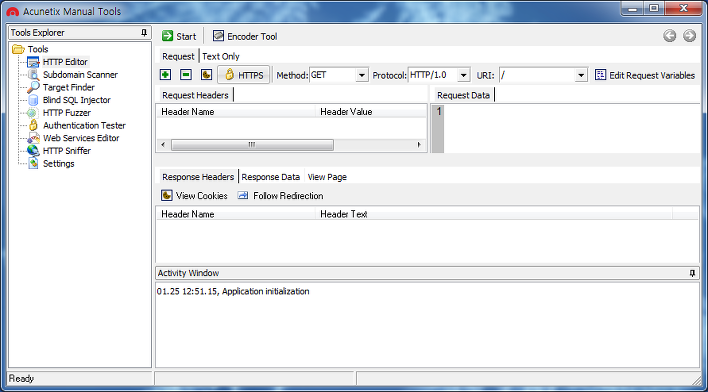This screenshot has height=392, width=708.
Task: Click the Authentication Tester padlock icon
Action: click(x=33, y=126)
